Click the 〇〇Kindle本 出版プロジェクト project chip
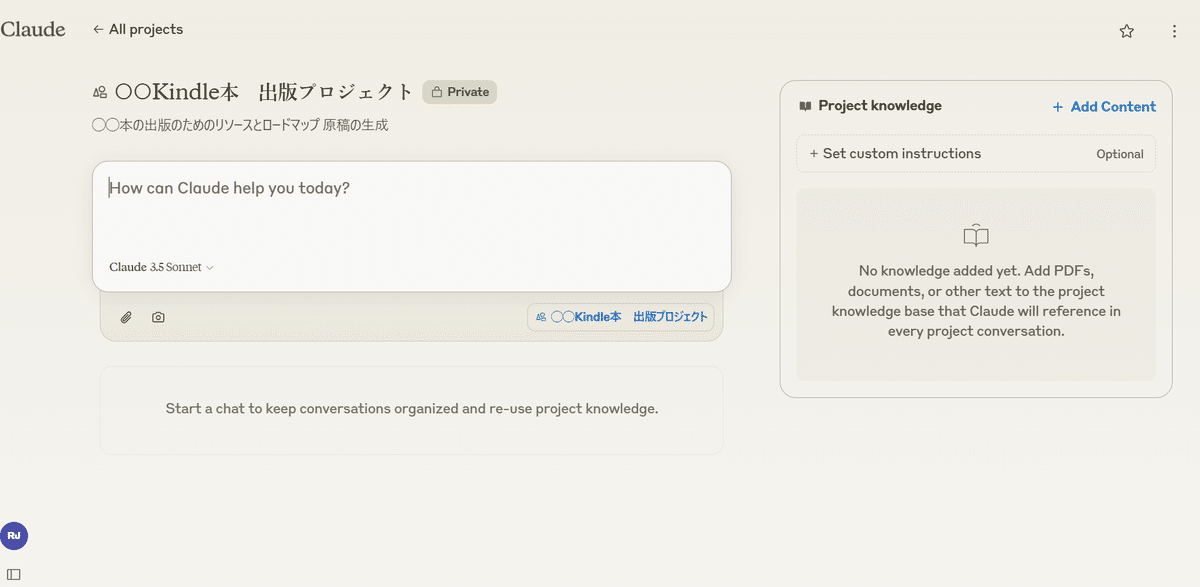Screen dimensions: 1200x587 (621, 317)
